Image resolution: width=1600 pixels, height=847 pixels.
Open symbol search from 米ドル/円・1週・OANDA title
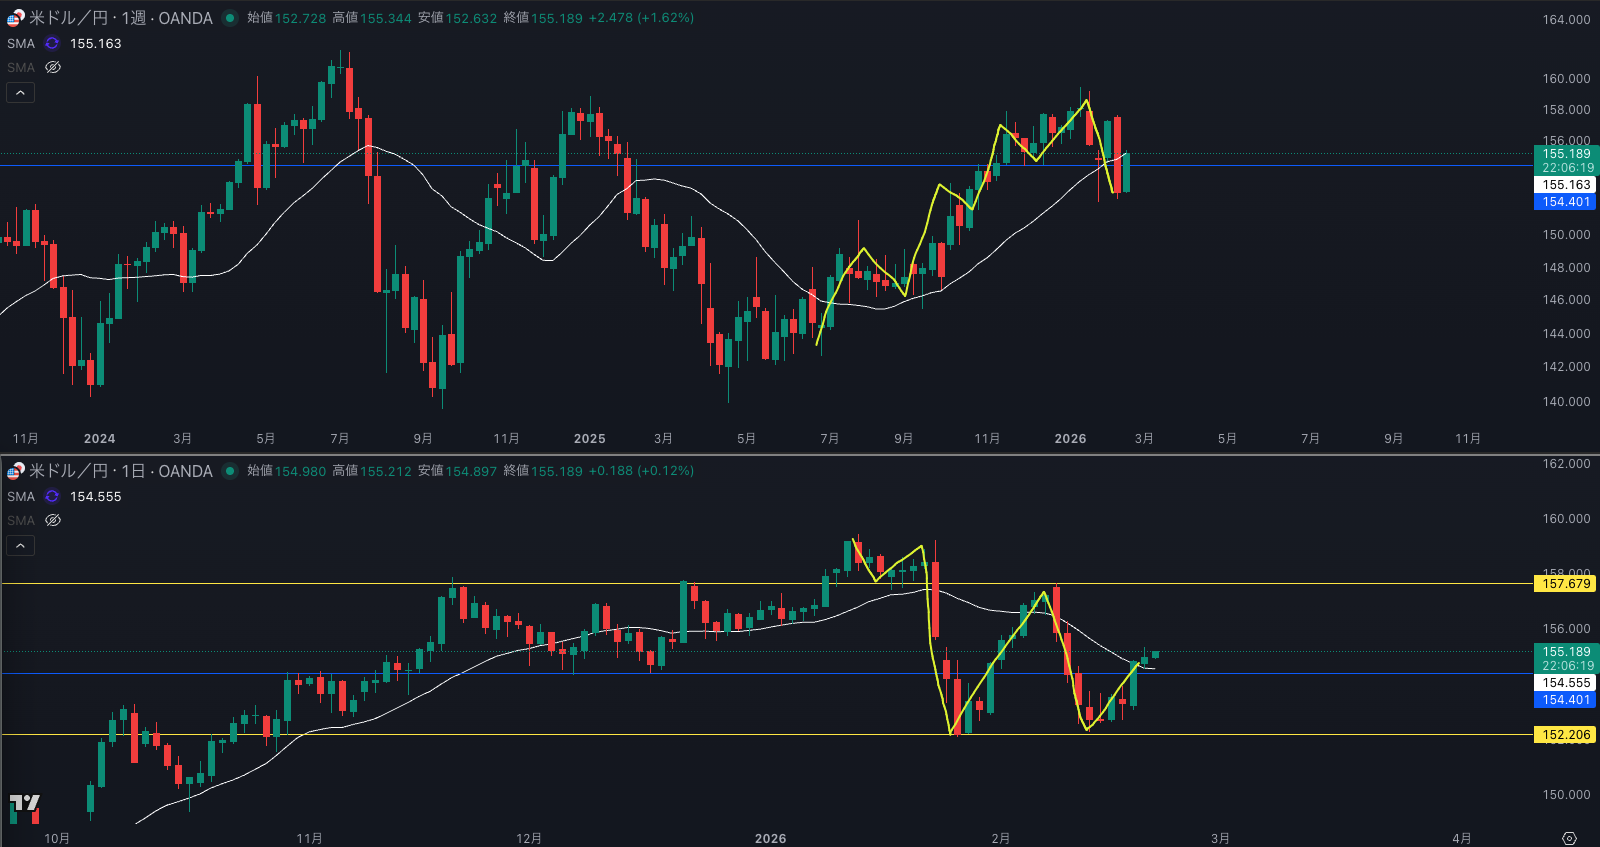[x=120, y=18]
